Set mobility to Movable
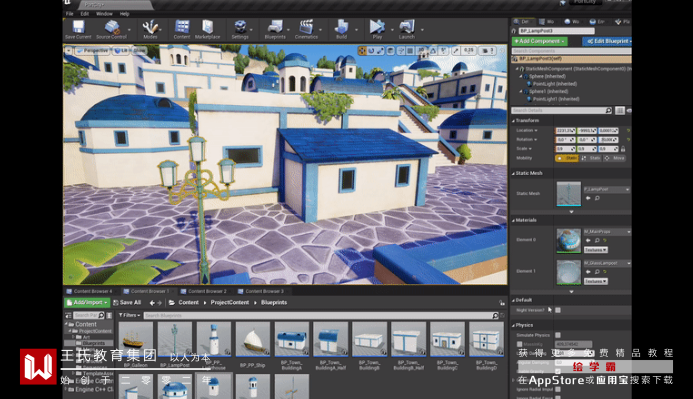Image resolution: width=693 pixels, height=399 pixels. (x=615, y=158)
